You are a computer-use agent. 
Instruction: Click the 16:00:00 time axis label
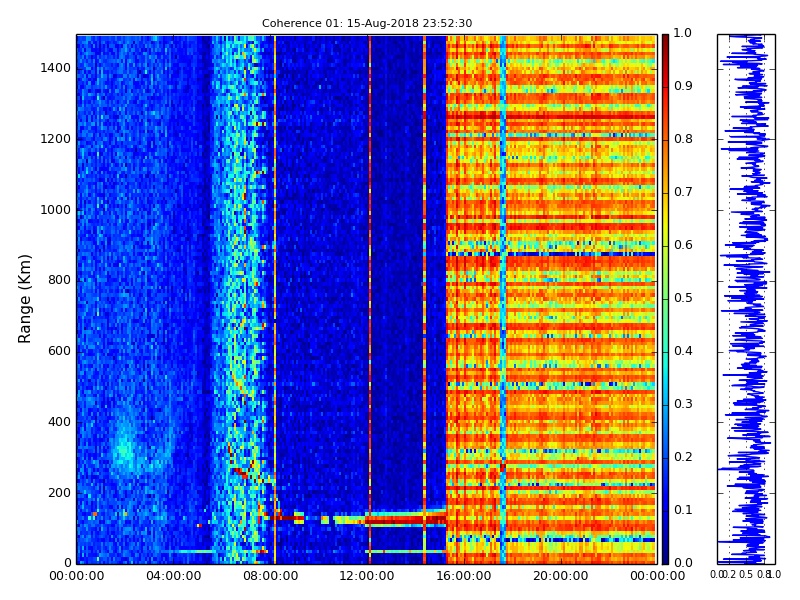[464, 576]
